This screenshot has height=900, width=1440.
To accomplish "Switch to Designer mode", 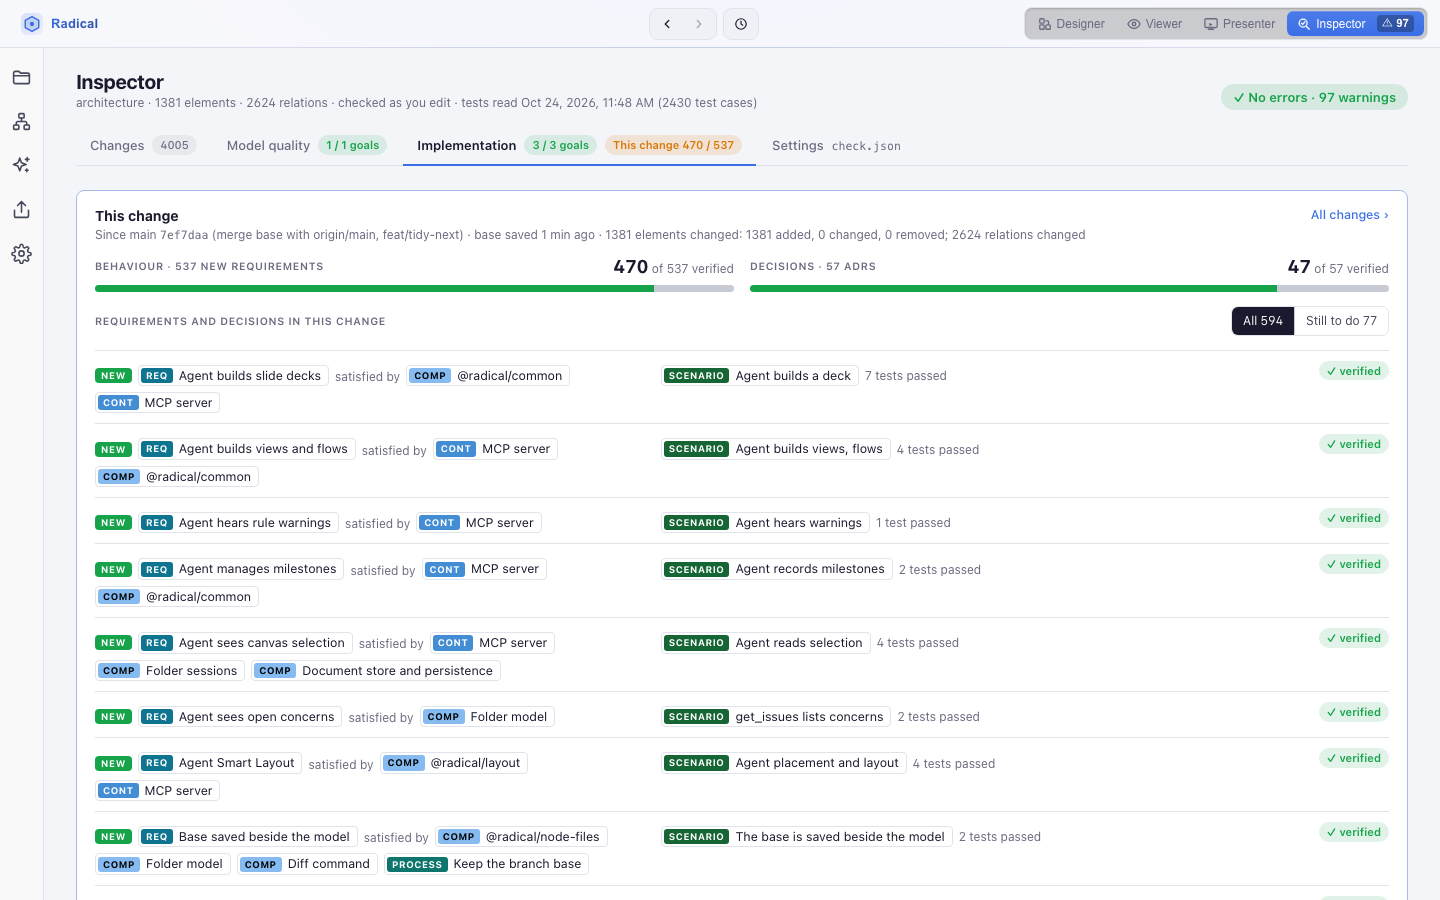I will click(1071, 24).
